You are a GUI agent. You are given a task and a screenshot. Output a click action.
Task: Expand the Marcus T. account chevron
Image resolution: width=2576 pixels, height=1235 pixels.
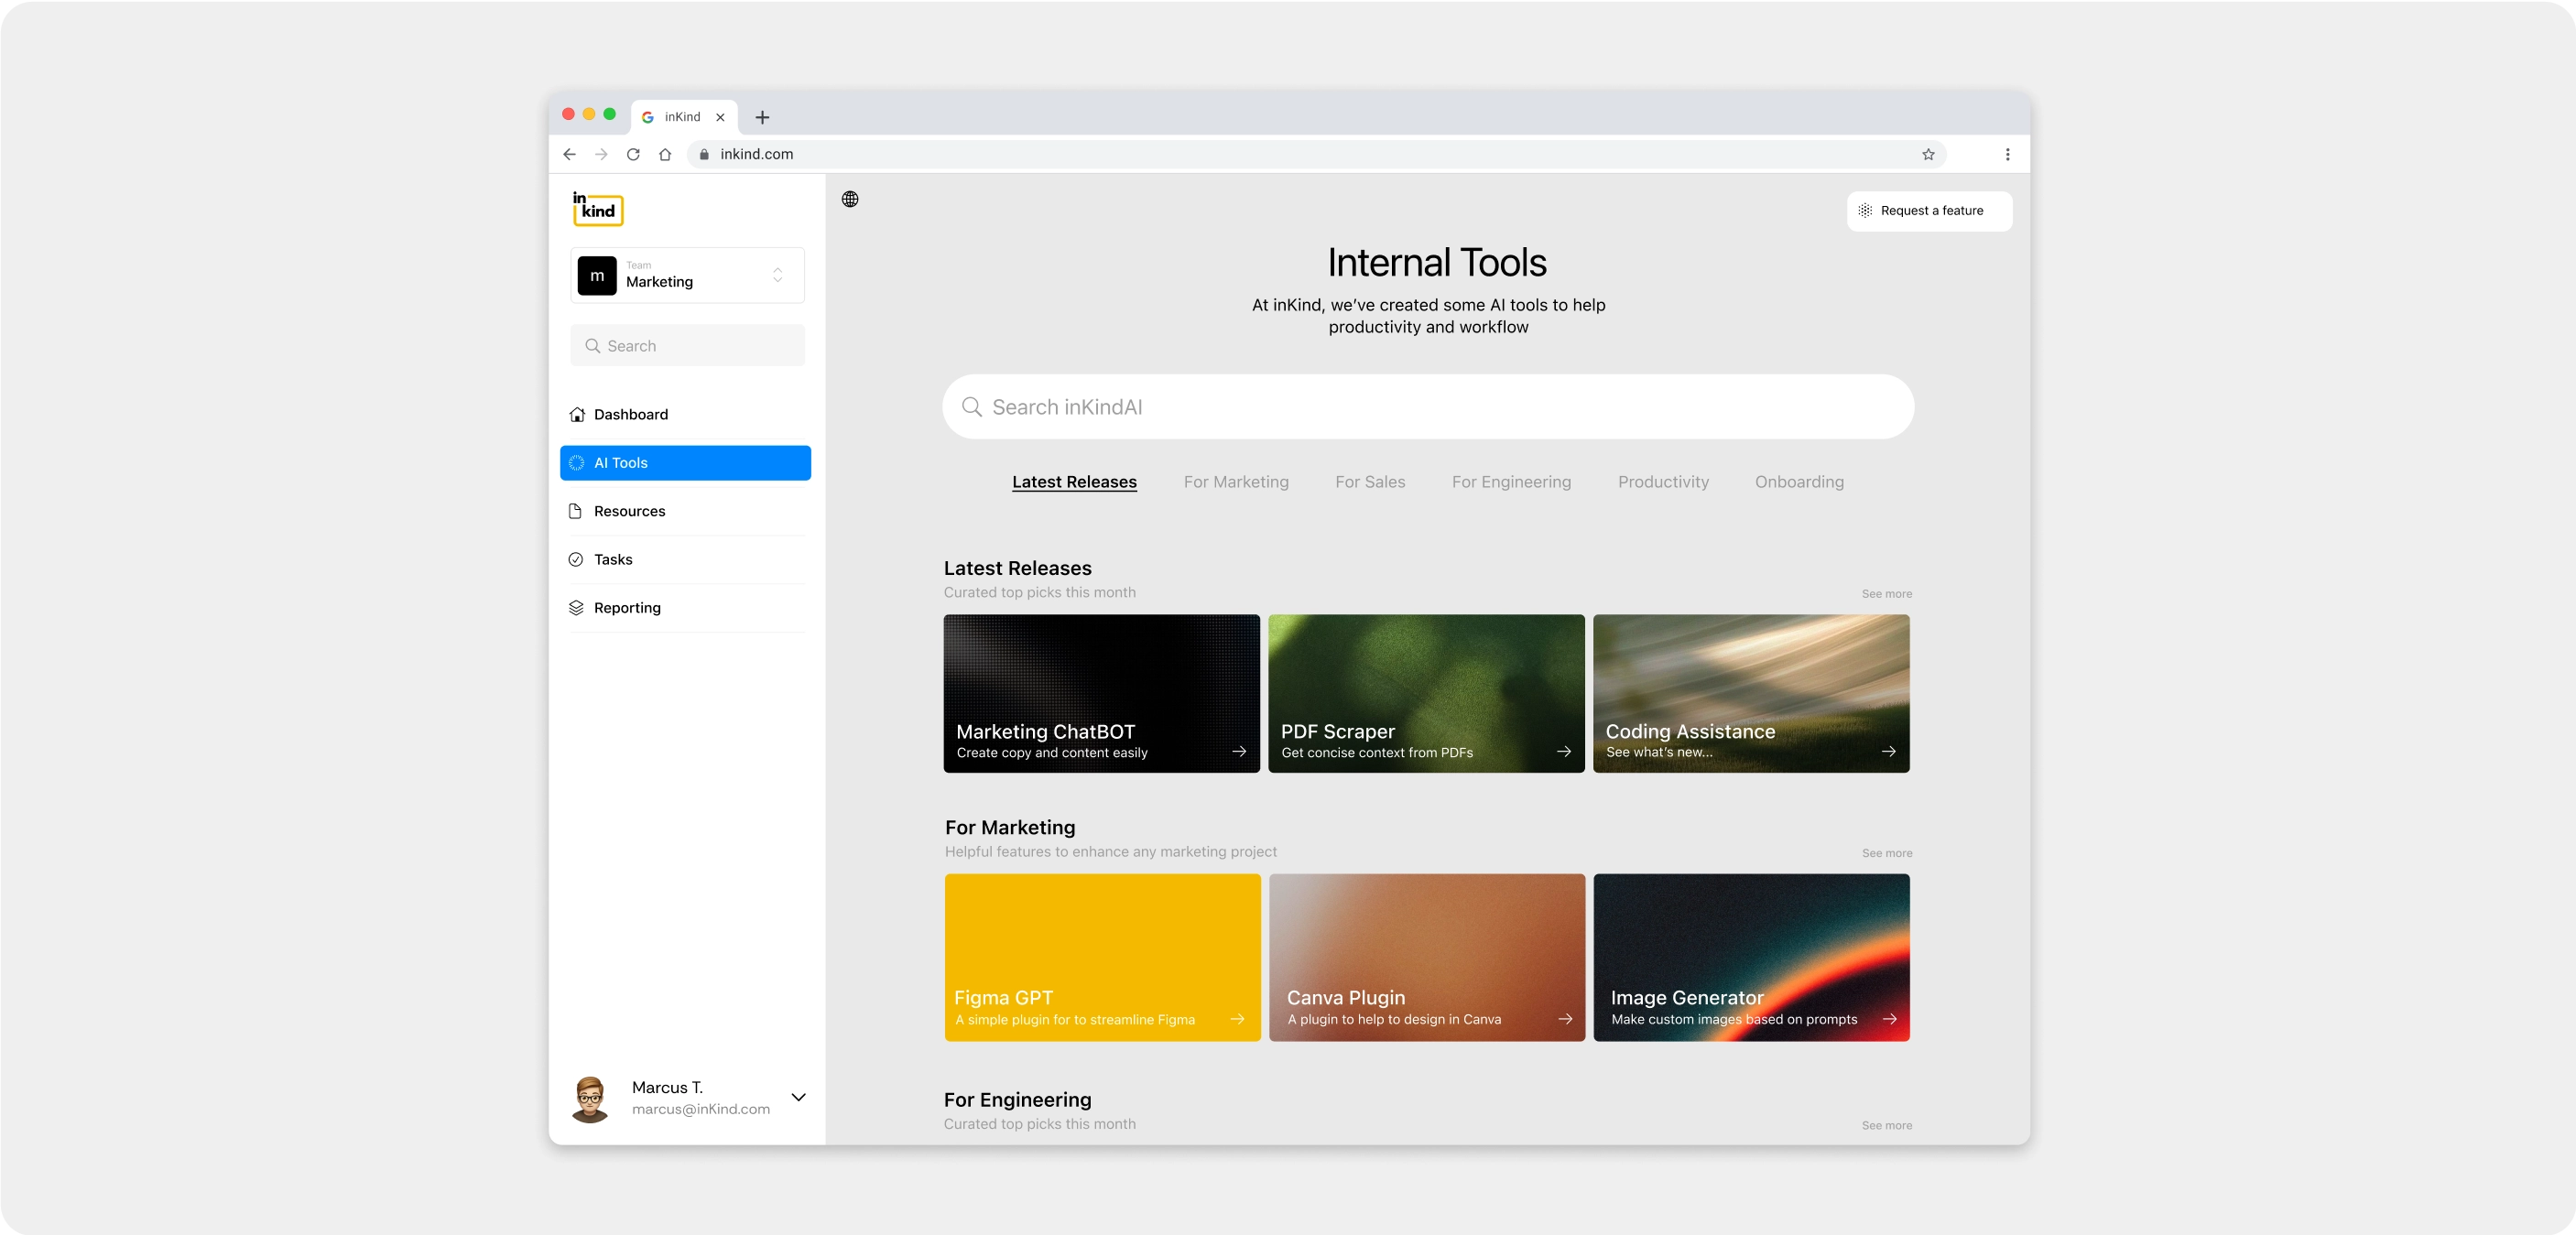click(x=798, y=1097)
